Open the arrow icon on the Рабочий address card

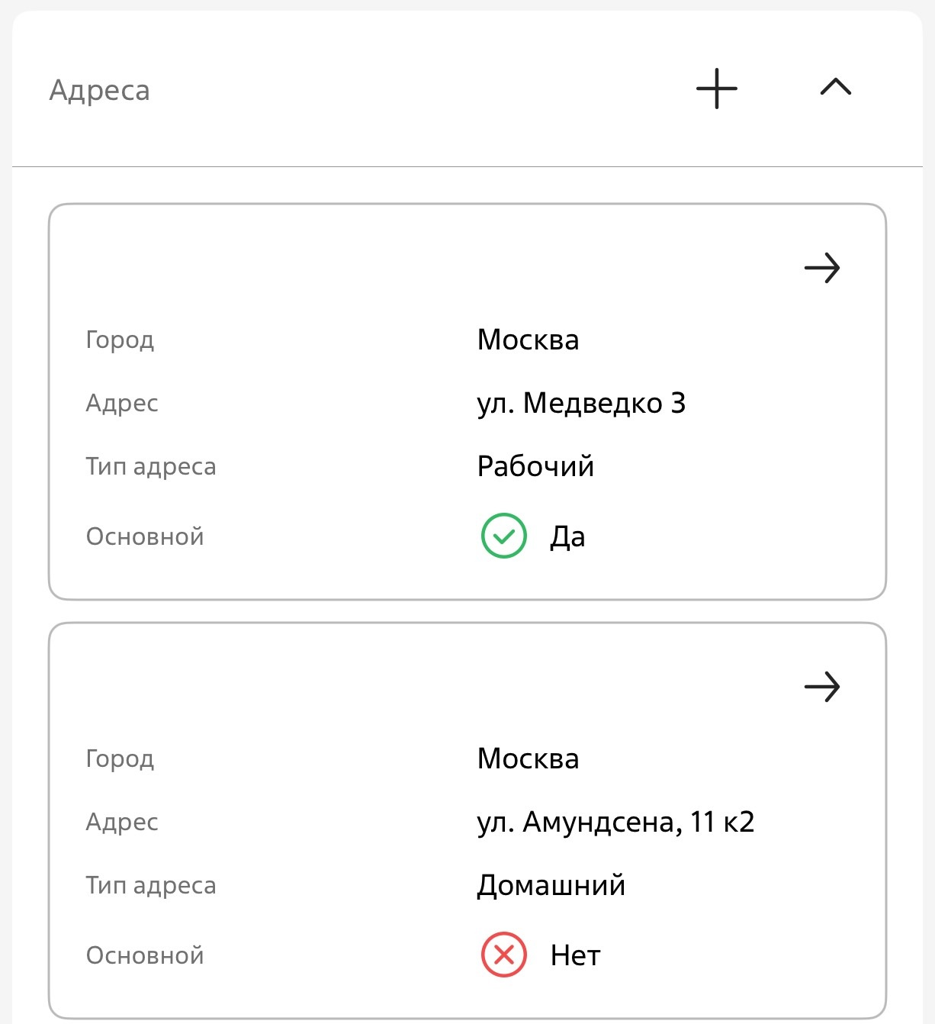[822, 267]
